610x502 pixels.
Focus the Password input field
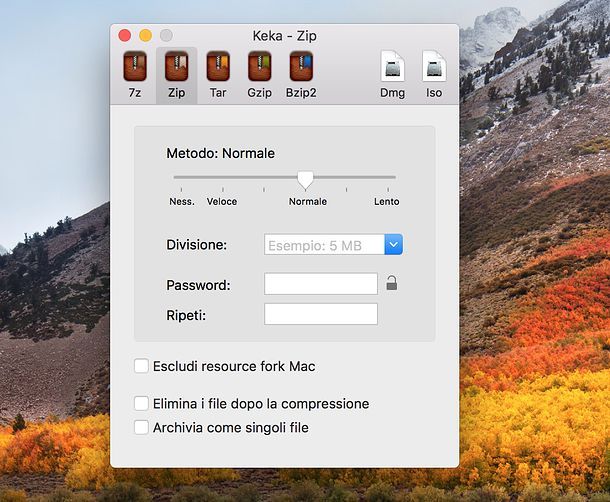tap(321, 283)
